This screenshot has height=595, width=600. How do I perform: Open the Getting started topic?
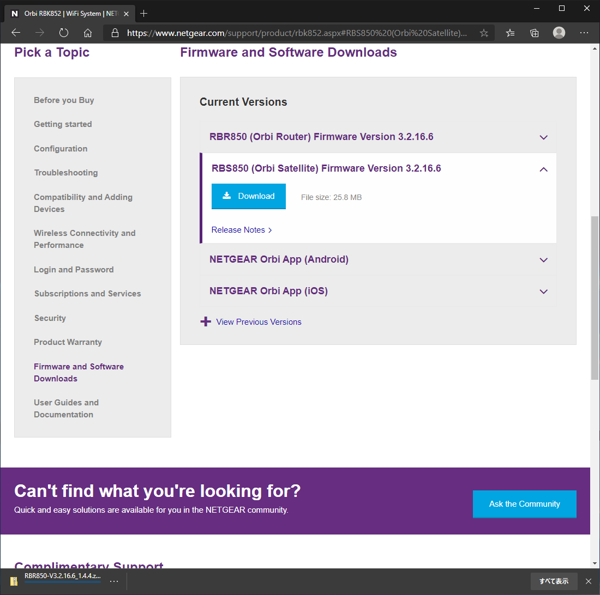pos(63,124)
